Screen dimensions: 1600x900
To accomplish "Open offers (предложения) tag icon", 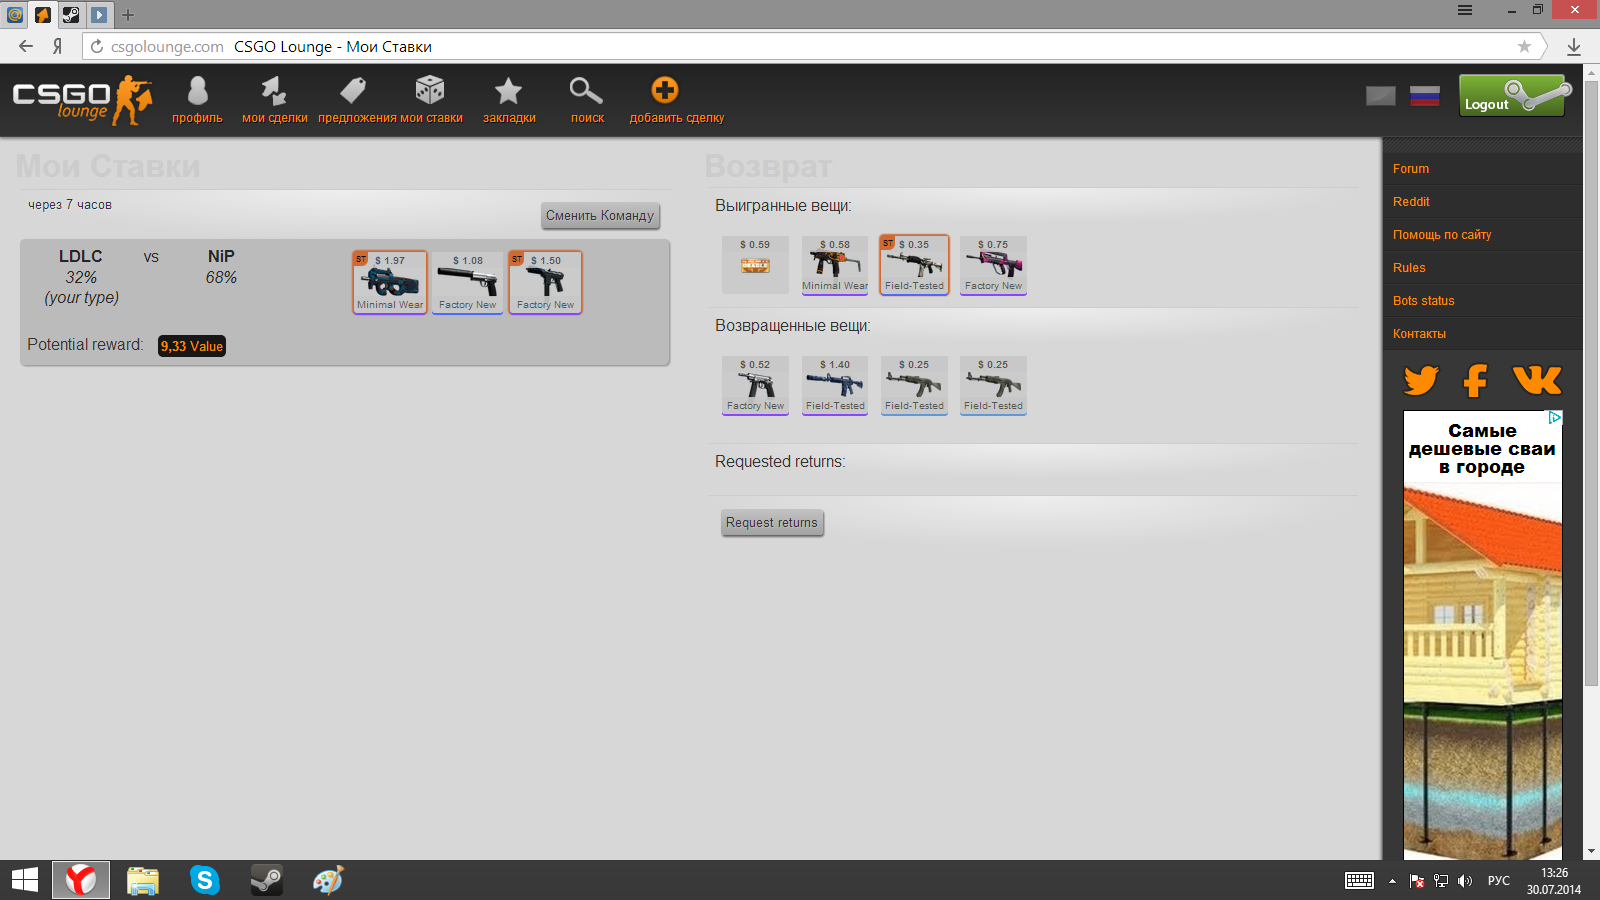I will click(x=353, y=91).
